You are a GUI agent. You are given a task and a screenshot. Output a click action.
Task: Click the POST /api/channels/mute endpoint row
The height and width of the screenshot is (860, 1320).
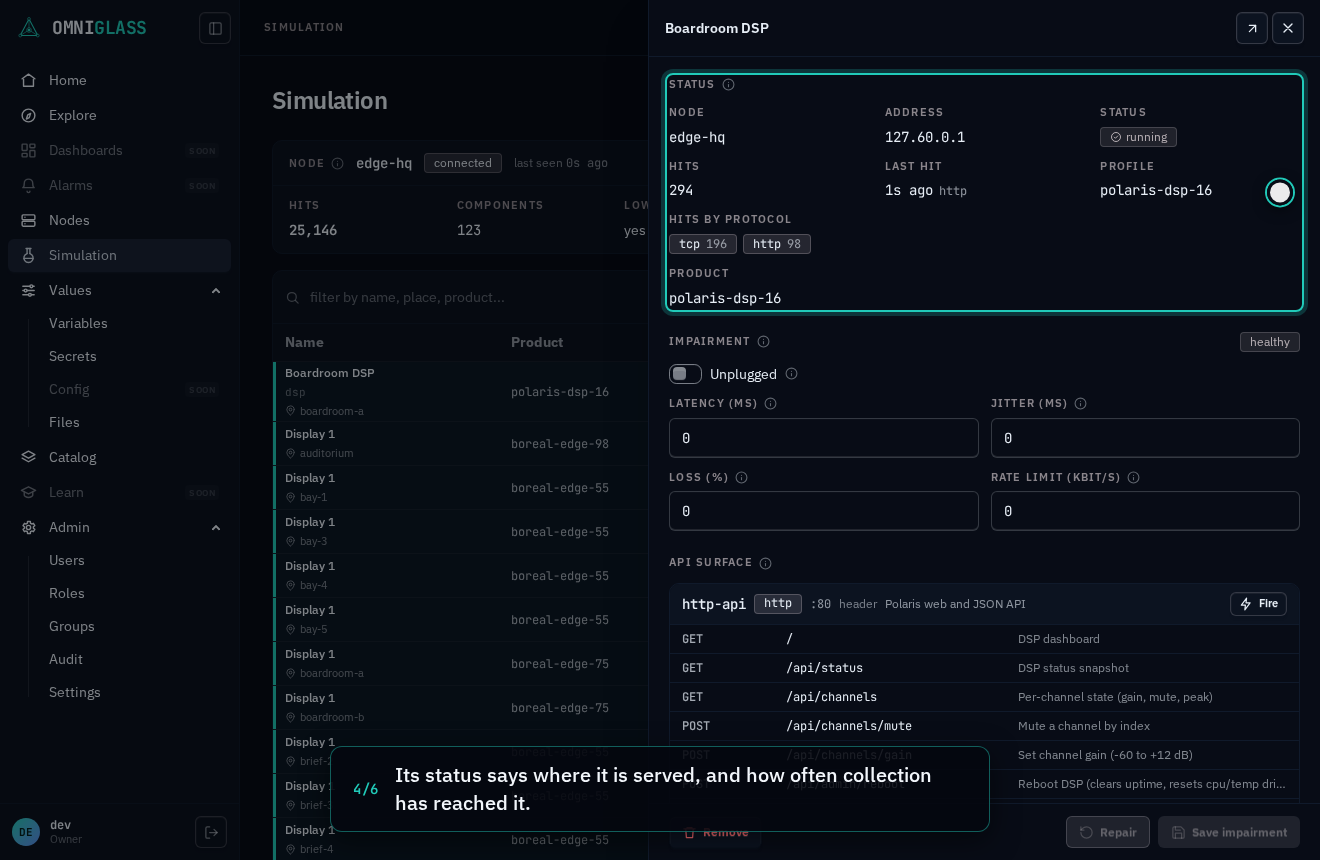tap(984, 726)
